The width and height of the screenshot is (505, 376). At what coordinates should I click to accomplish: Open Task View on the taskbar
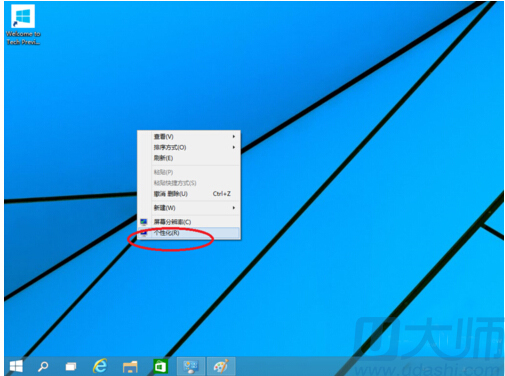pyautogui.click(x=71, y=366)
